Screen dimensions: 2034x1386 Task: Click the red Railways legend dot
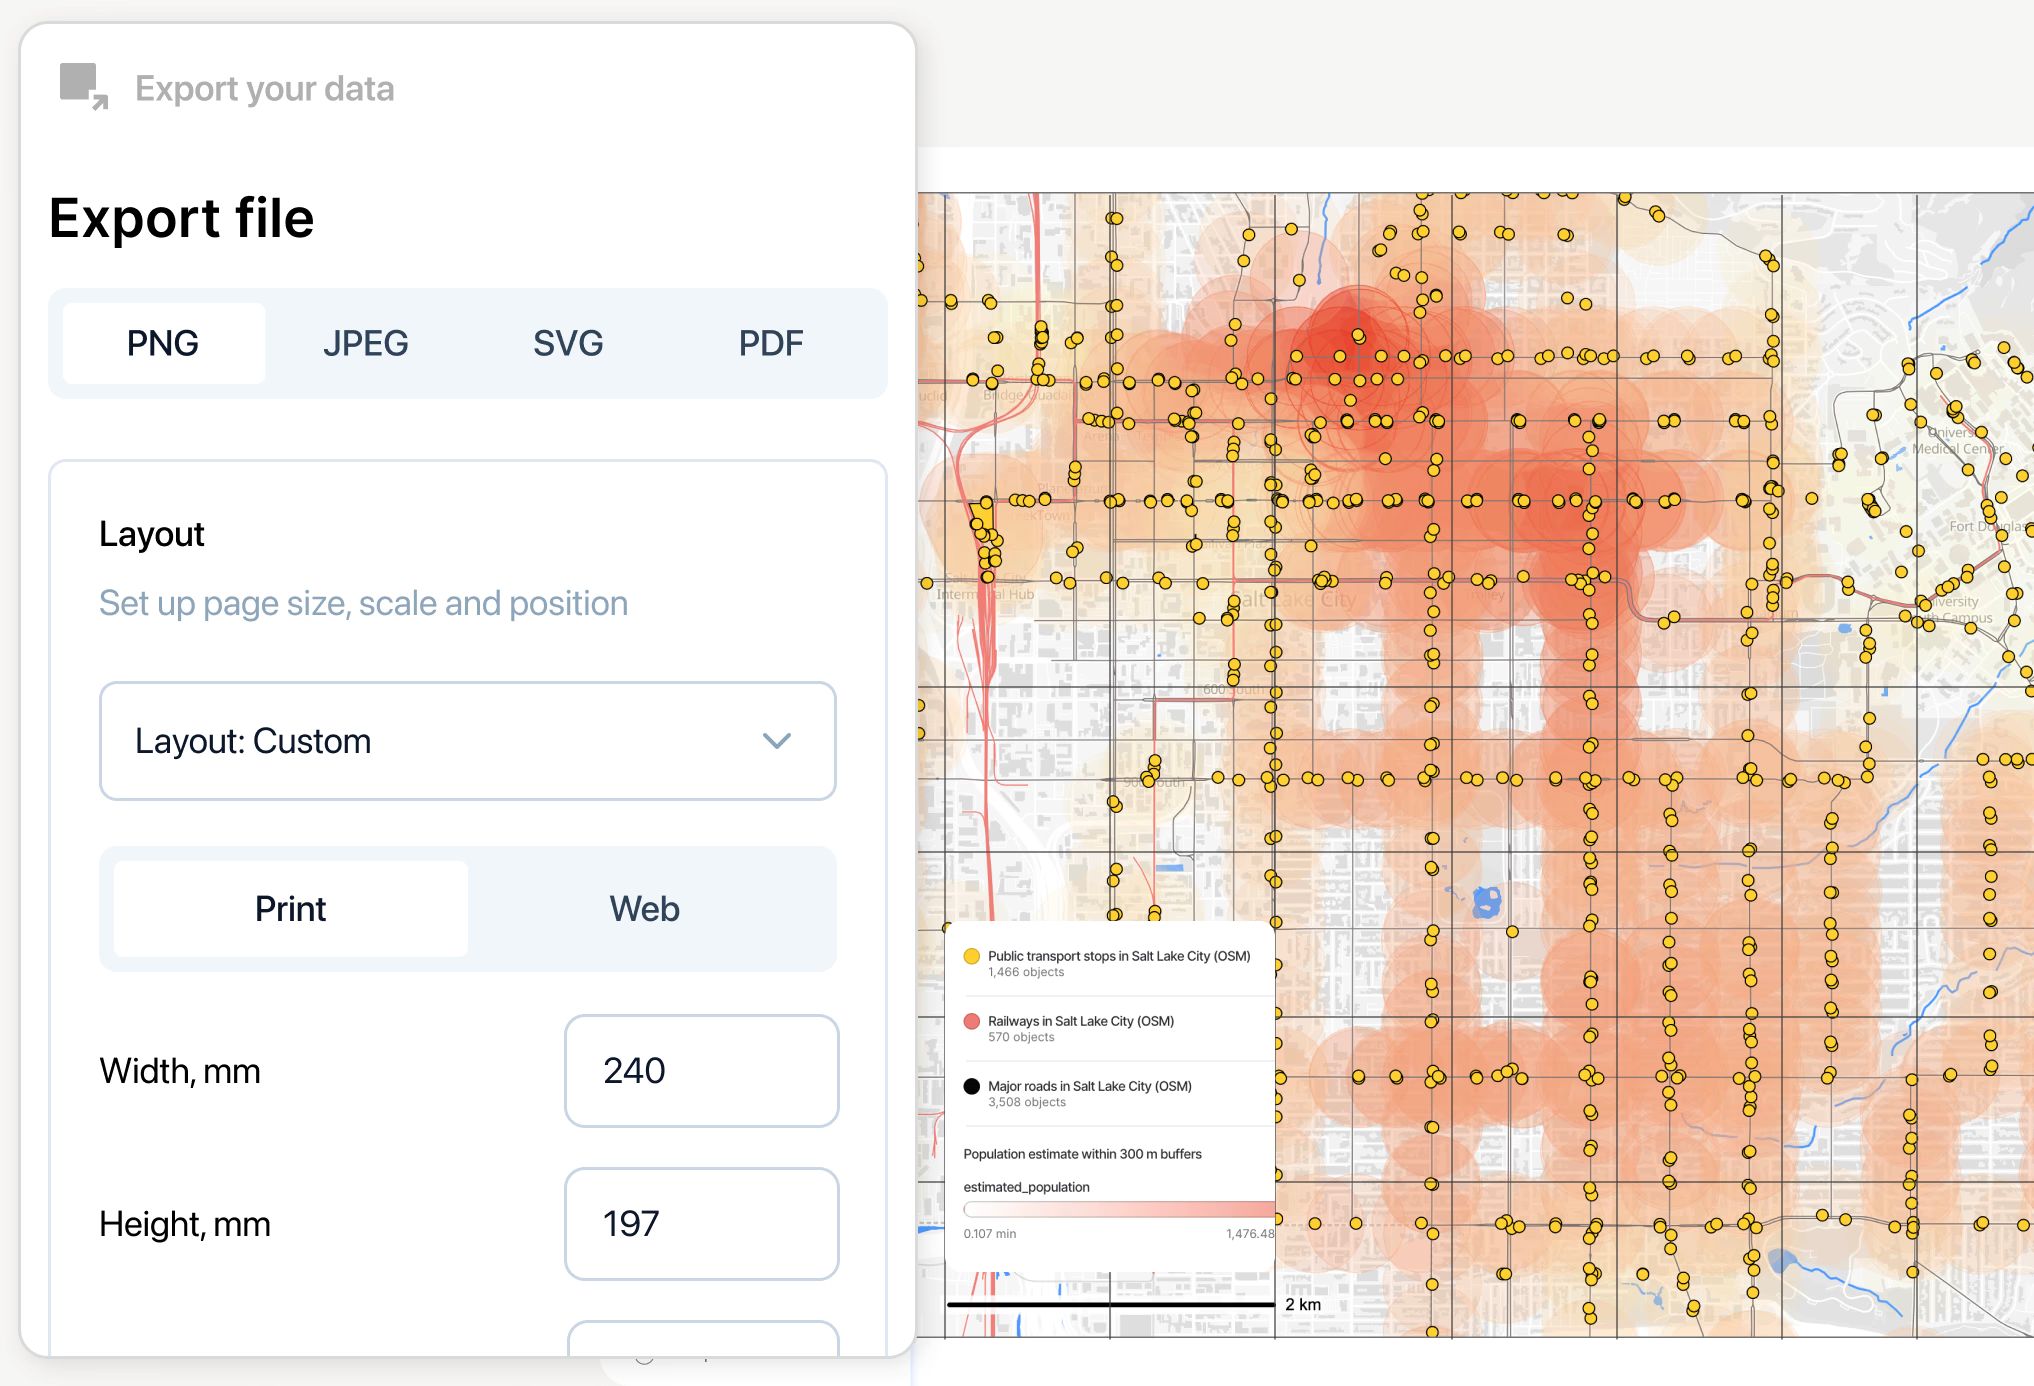point(971,1021)
